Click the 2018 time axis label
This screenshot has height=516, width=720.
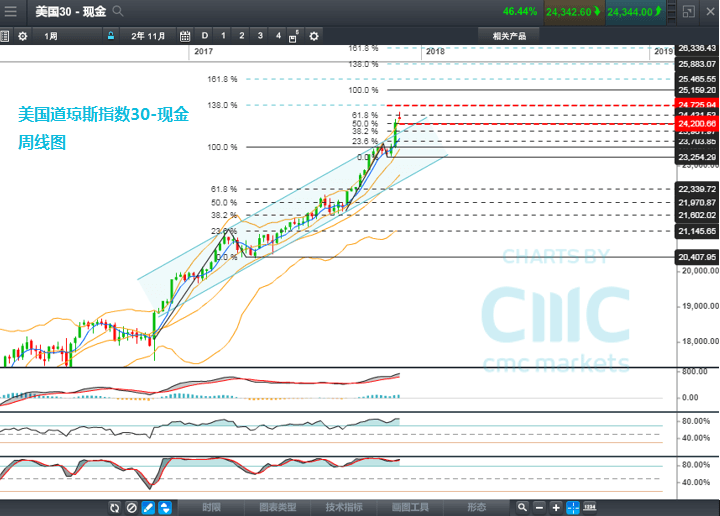pyautogui.click(x=435, y=51)
